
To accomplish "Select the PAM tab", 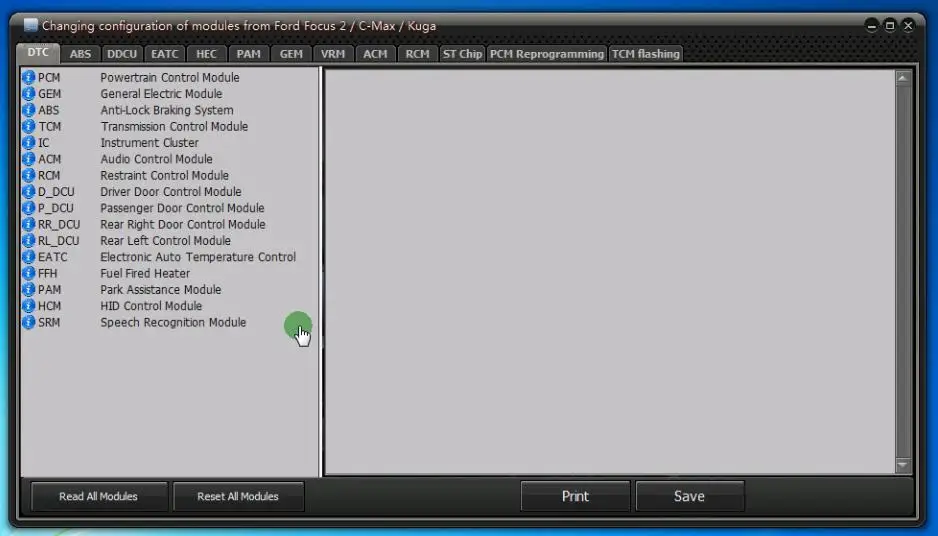I will click(x=248, y=54).
